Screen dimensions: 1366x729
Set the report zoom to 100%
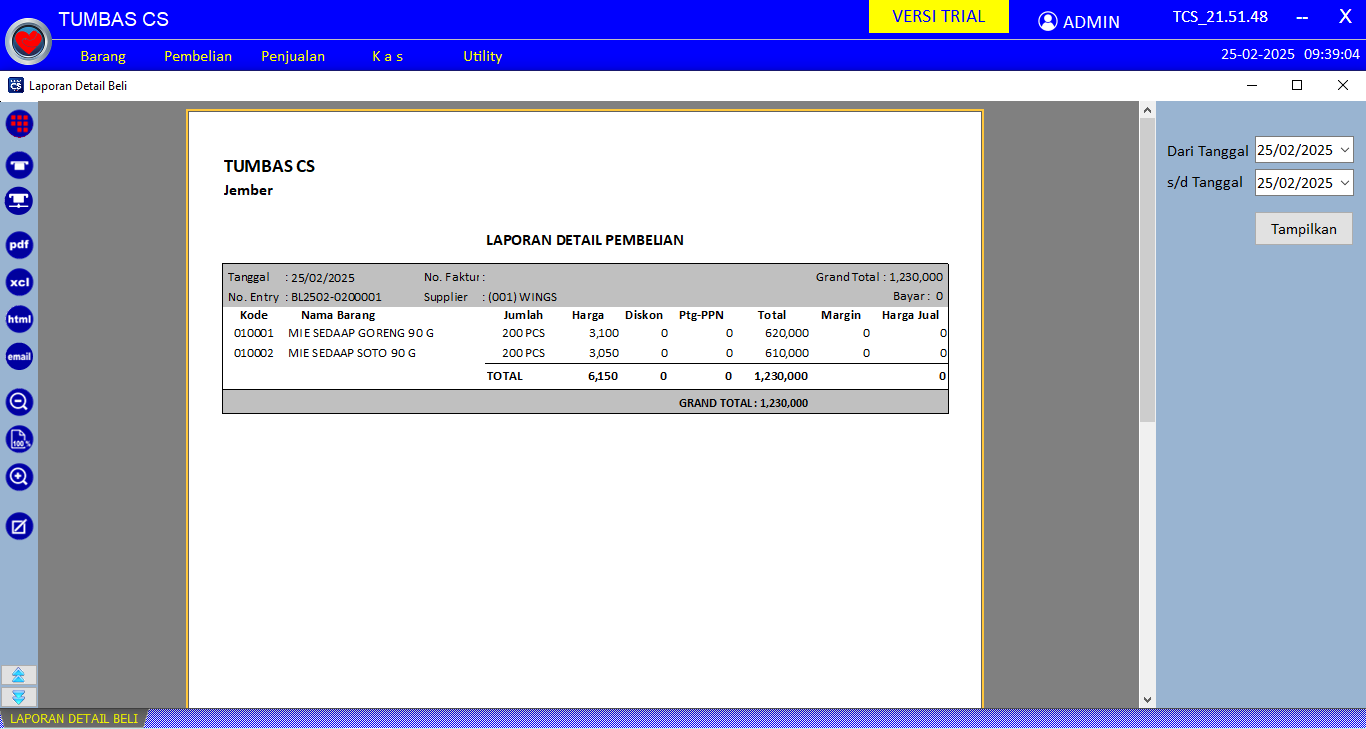[19, 439]
